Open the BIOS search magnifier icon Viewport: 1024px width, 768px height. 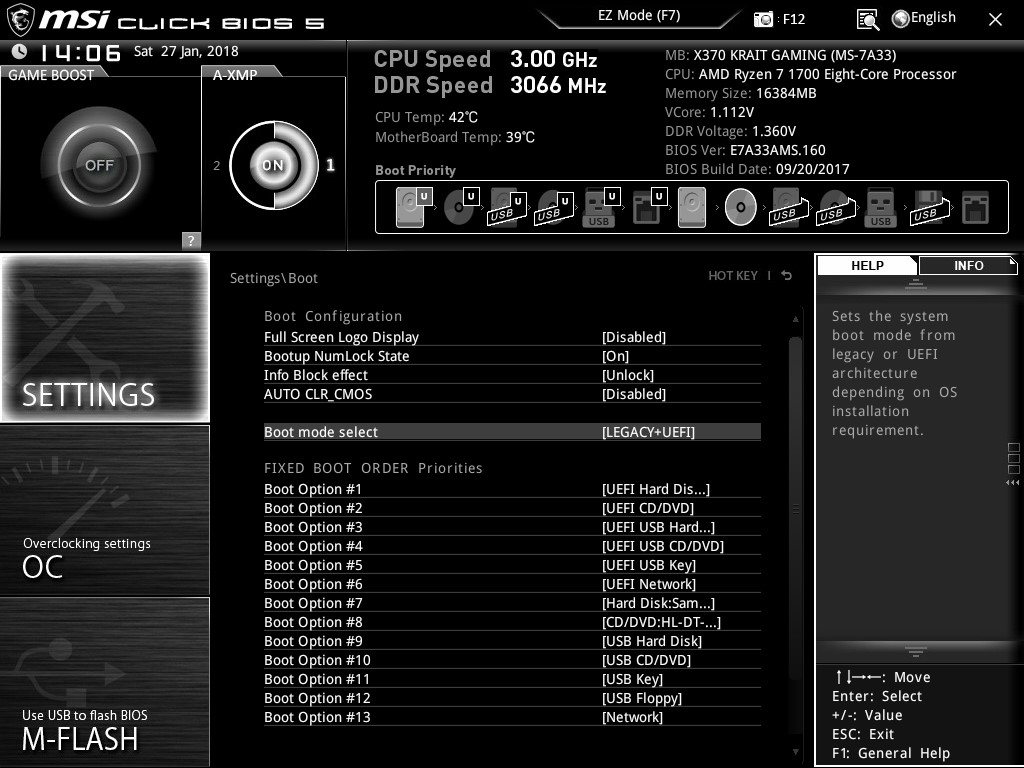tap(867, 20)
